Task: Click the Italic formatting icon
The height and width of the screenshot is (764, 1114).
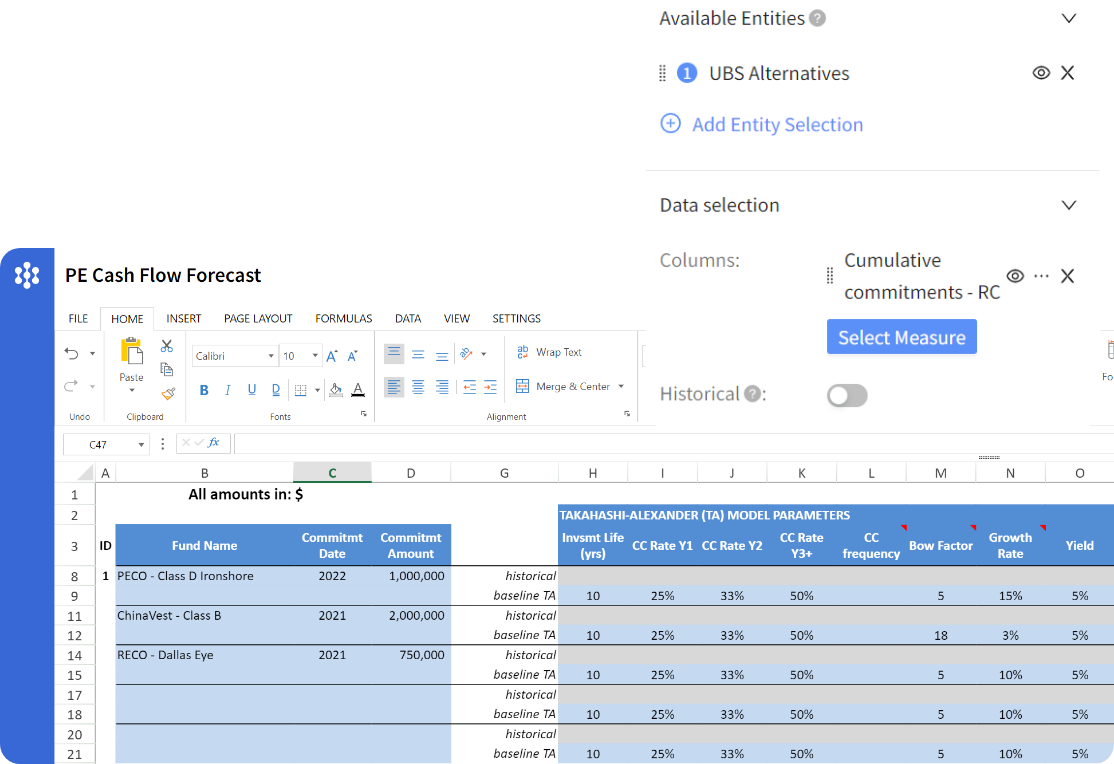Action: point(227,390)
